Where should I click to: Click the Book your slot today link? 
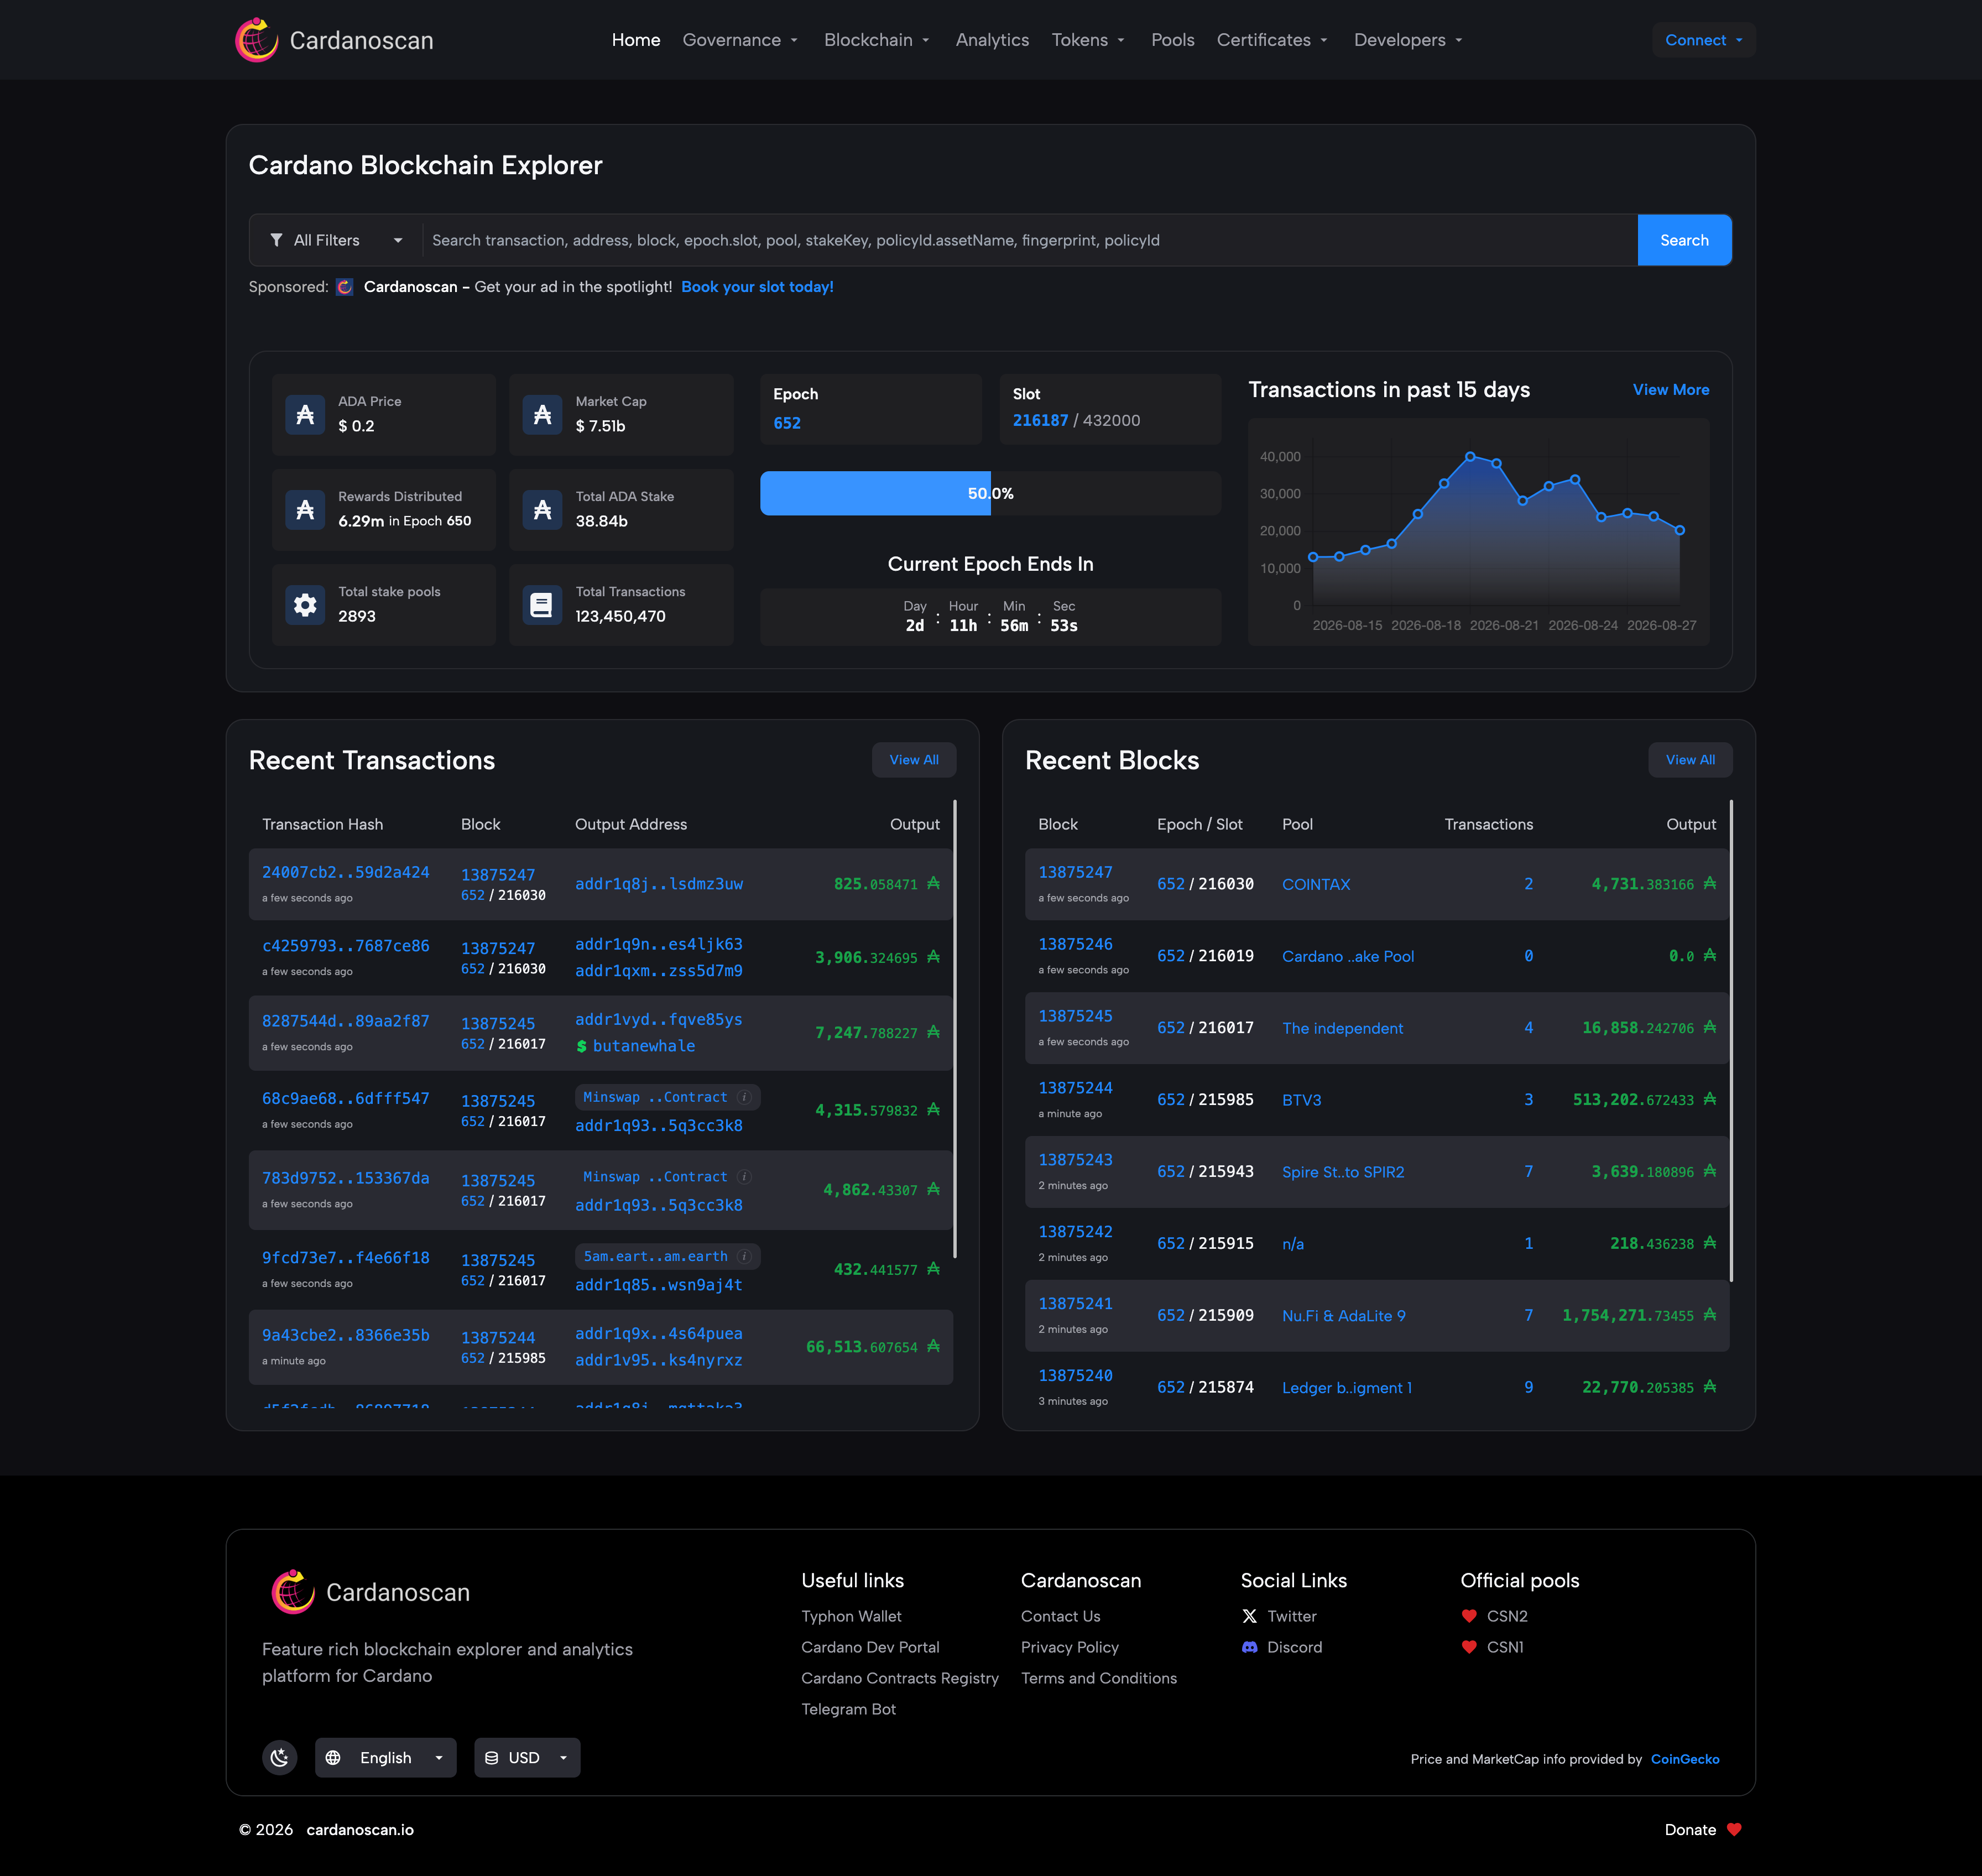click(x=757, y=287)
